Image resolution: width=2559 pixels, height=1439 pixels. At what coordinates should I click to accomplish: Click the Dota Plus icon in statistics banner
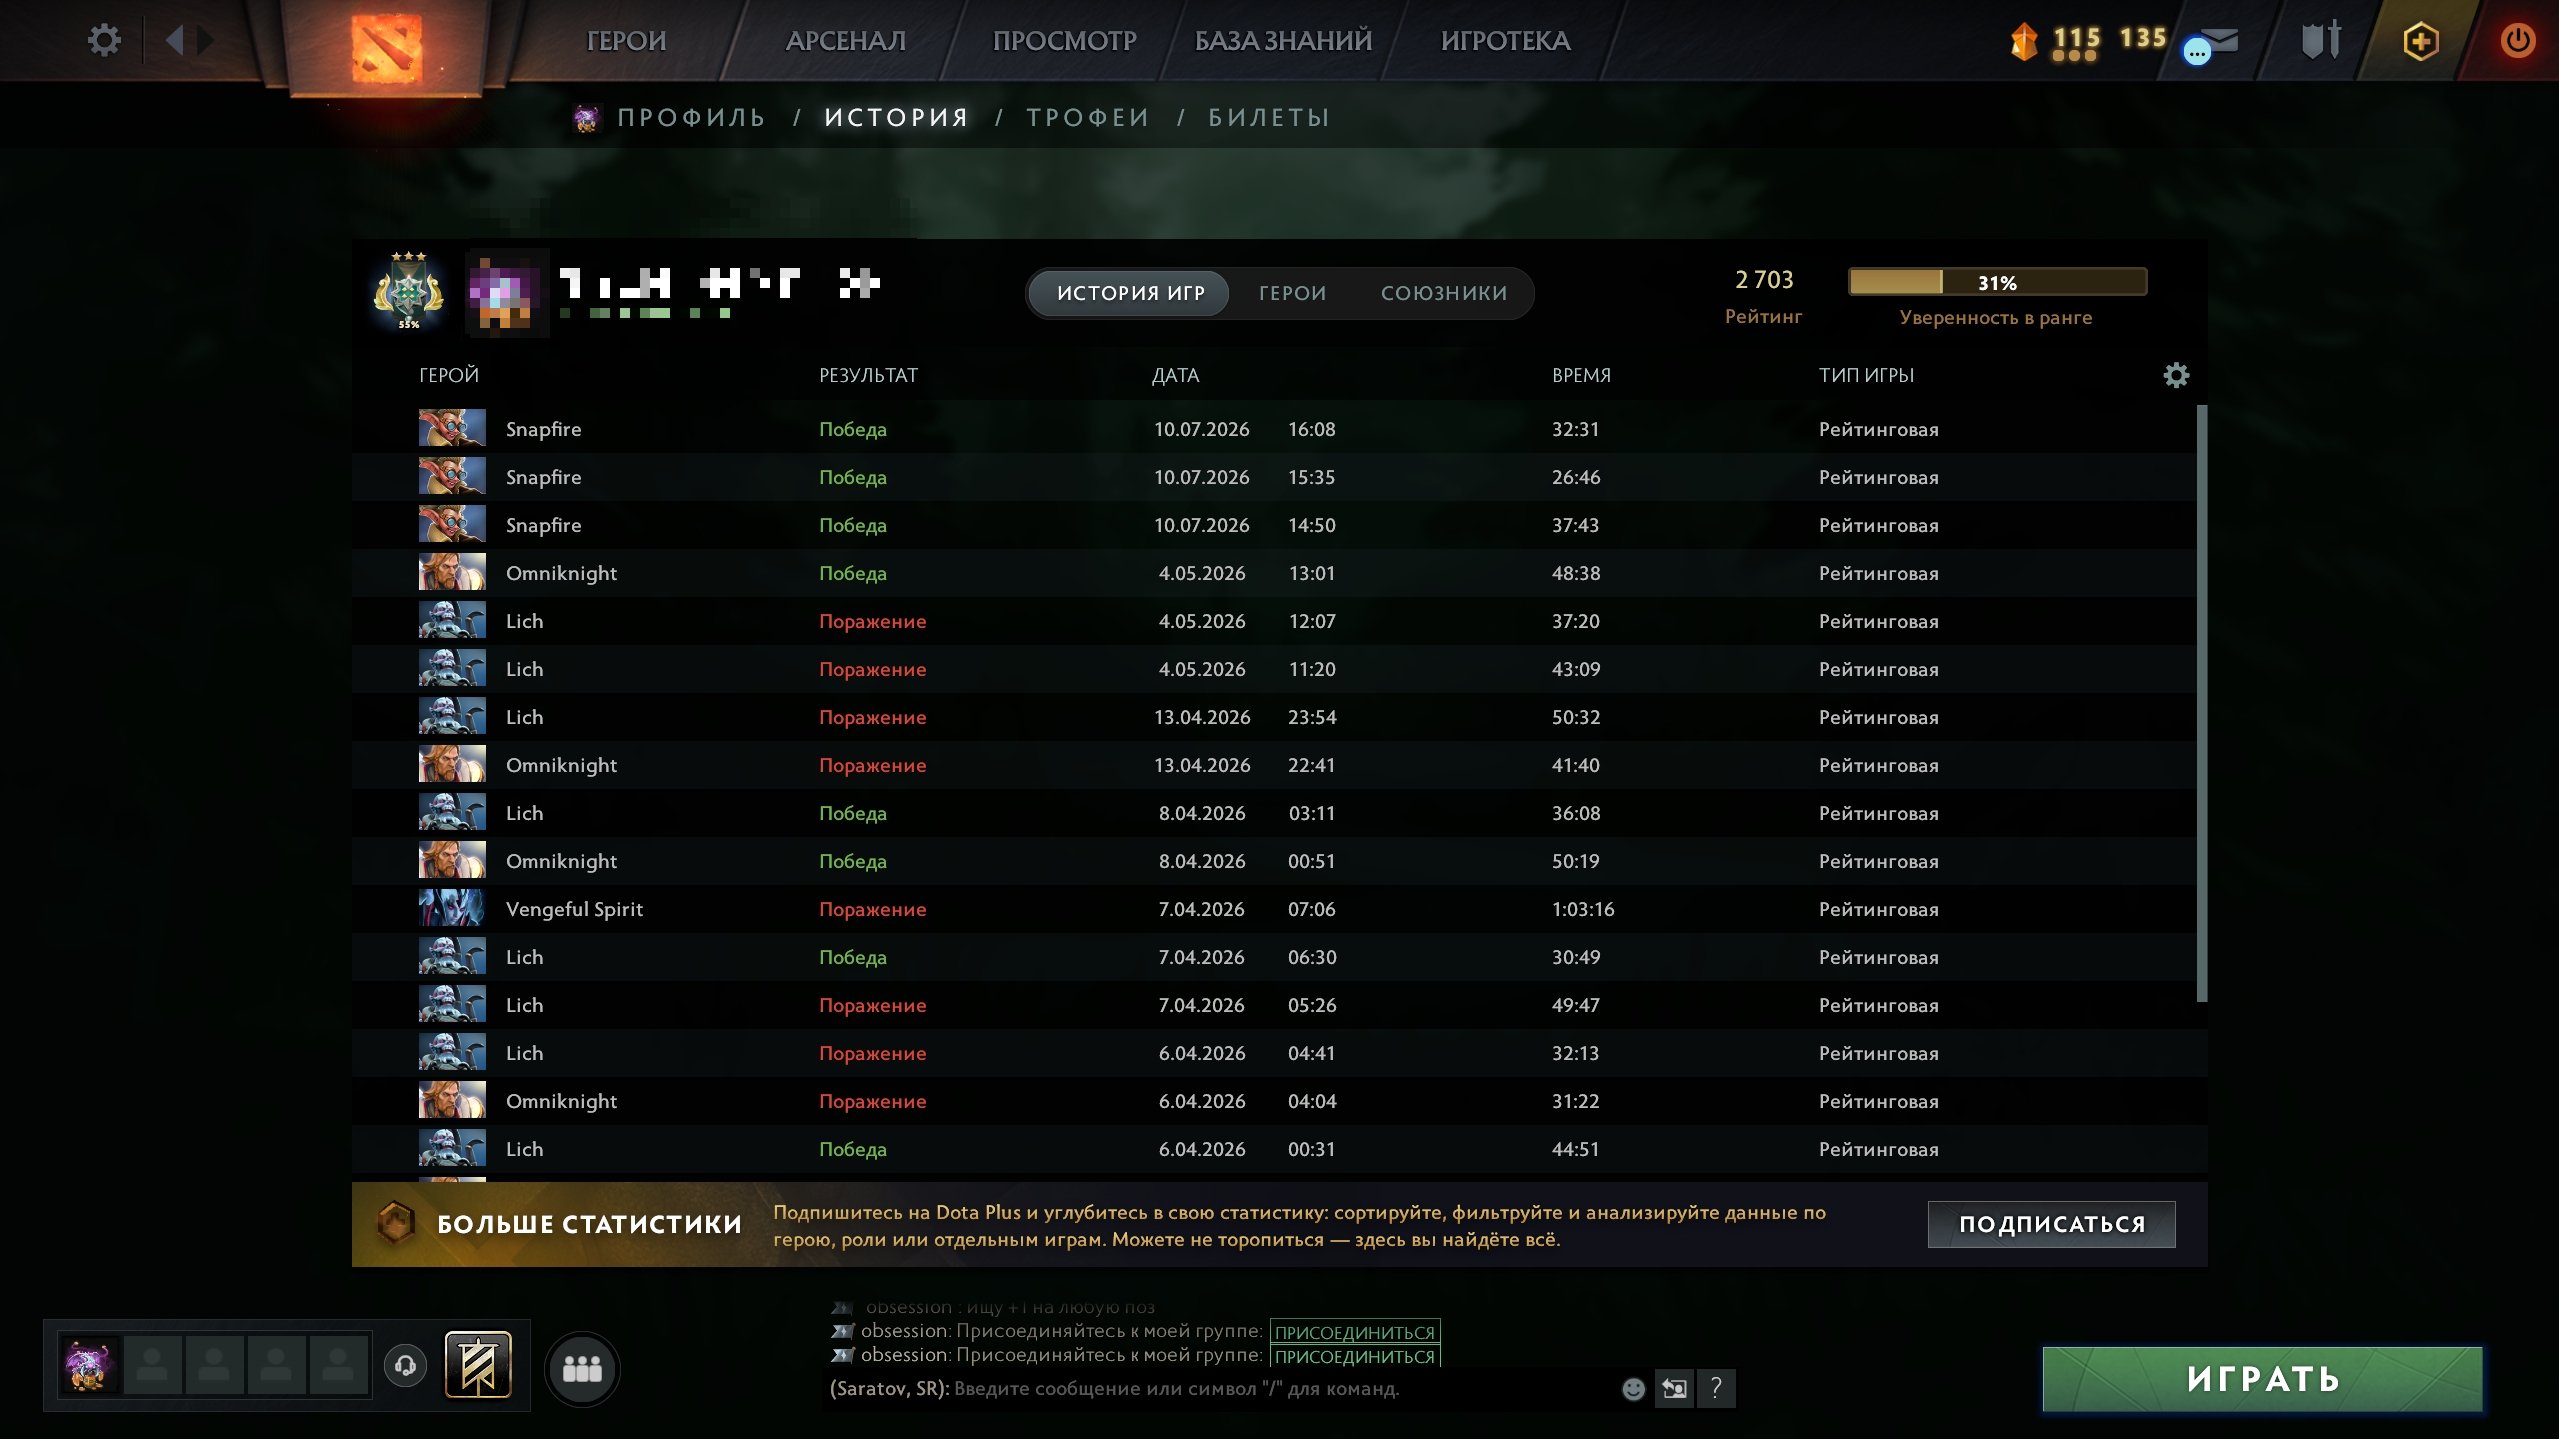(395, 1223)
